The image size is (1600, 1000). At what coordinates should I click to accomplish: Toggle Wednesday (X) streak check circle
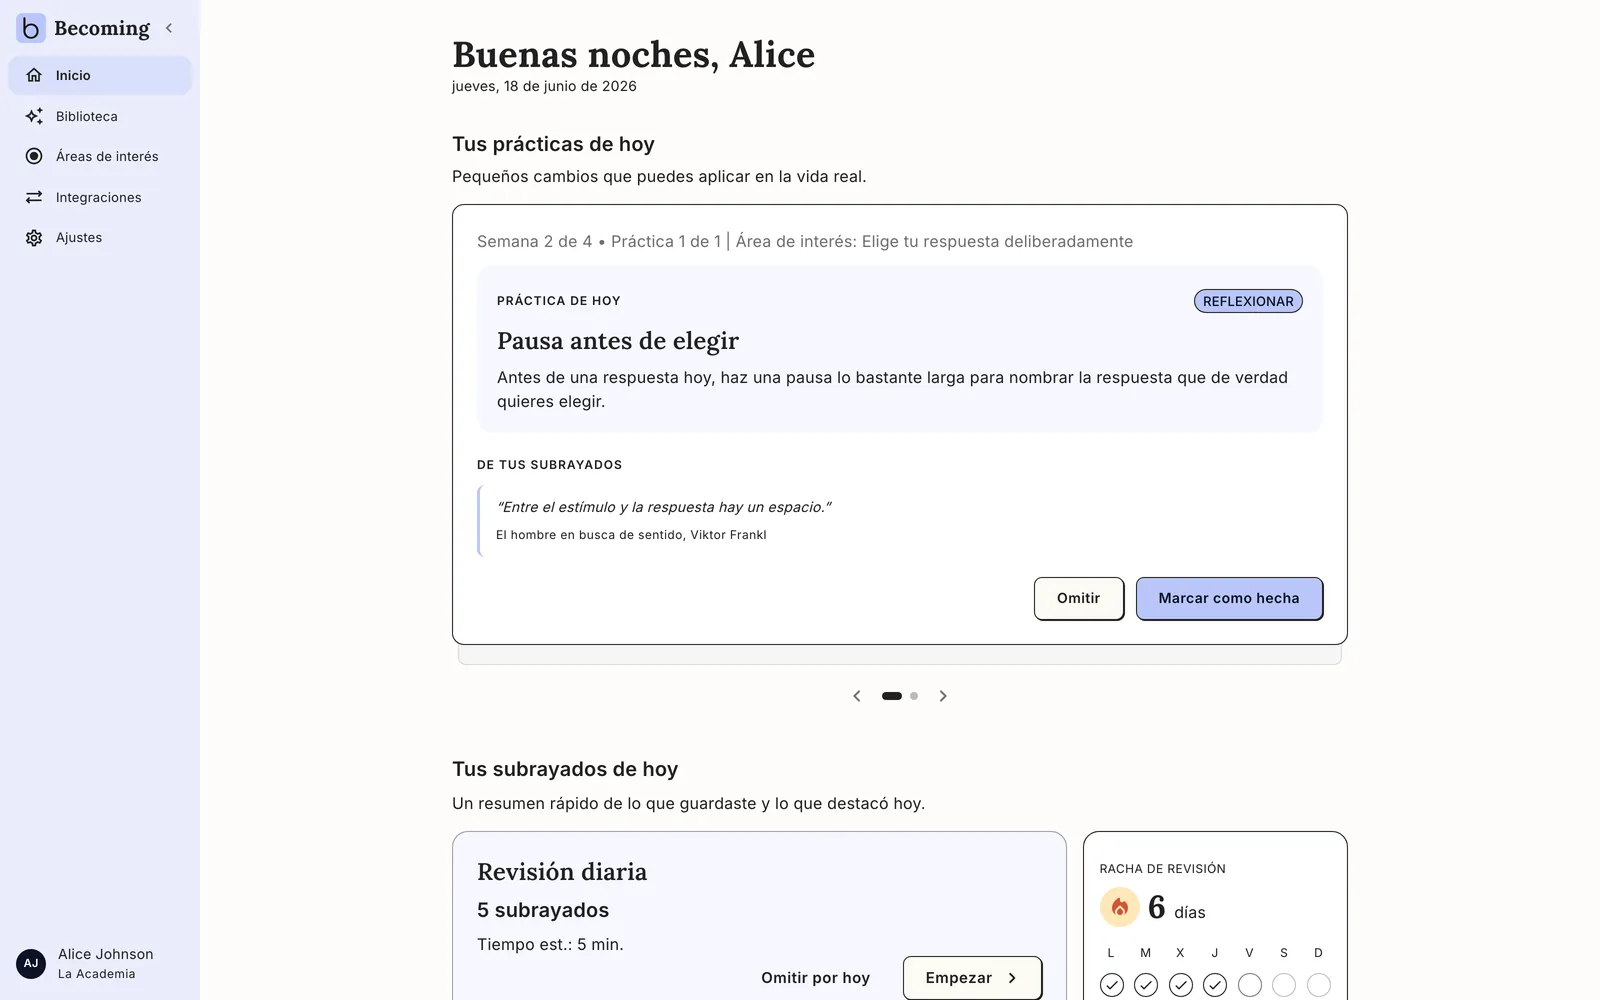(1181, 985)
